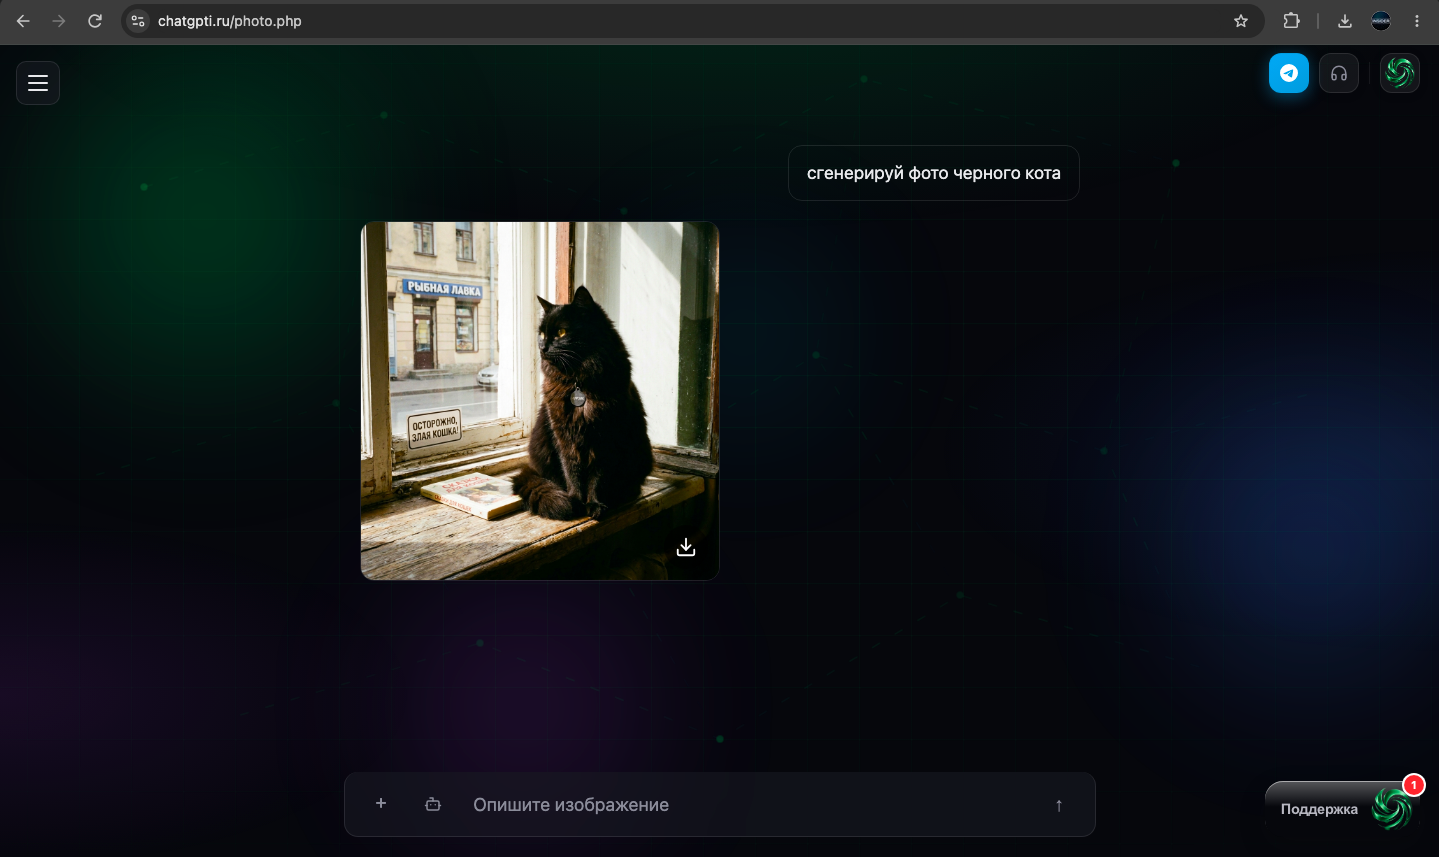
Task: Click the headphones support icon
Action: coord(1339,73)
